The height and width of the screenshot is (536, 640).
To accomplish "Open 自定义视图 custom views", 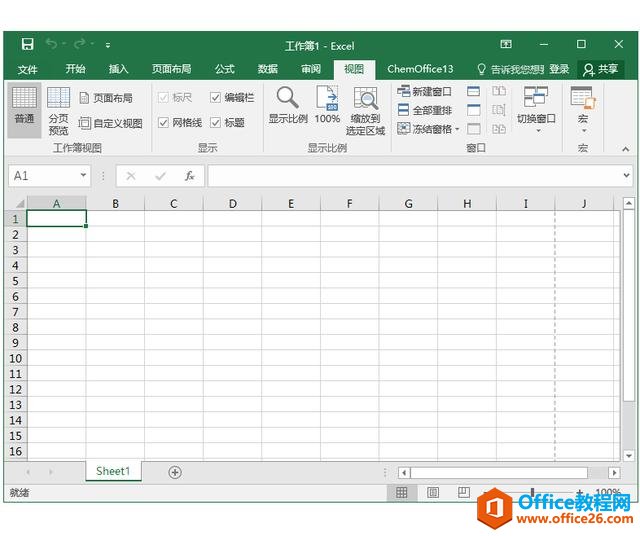I will (110, 123).
